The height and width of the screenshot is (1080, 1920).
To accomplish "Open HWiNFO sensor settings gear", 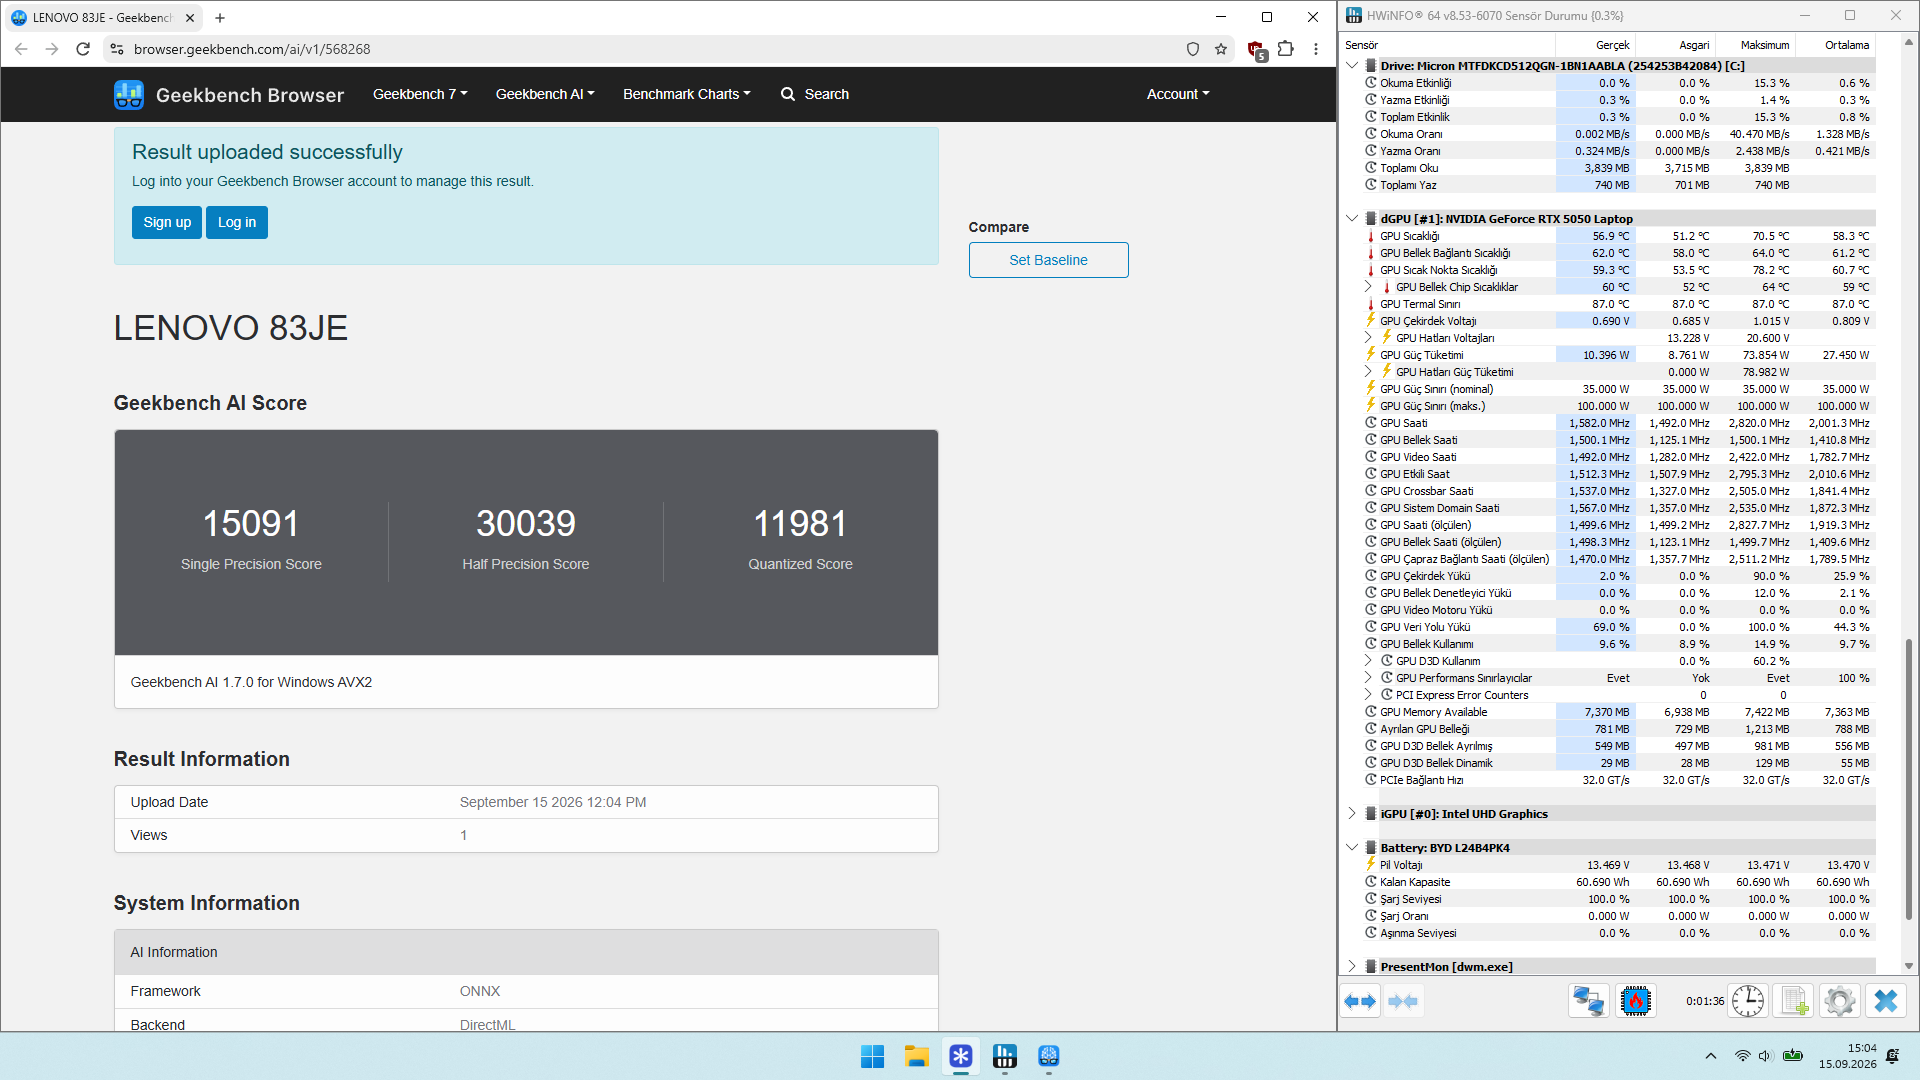I will point(1840,1001).
